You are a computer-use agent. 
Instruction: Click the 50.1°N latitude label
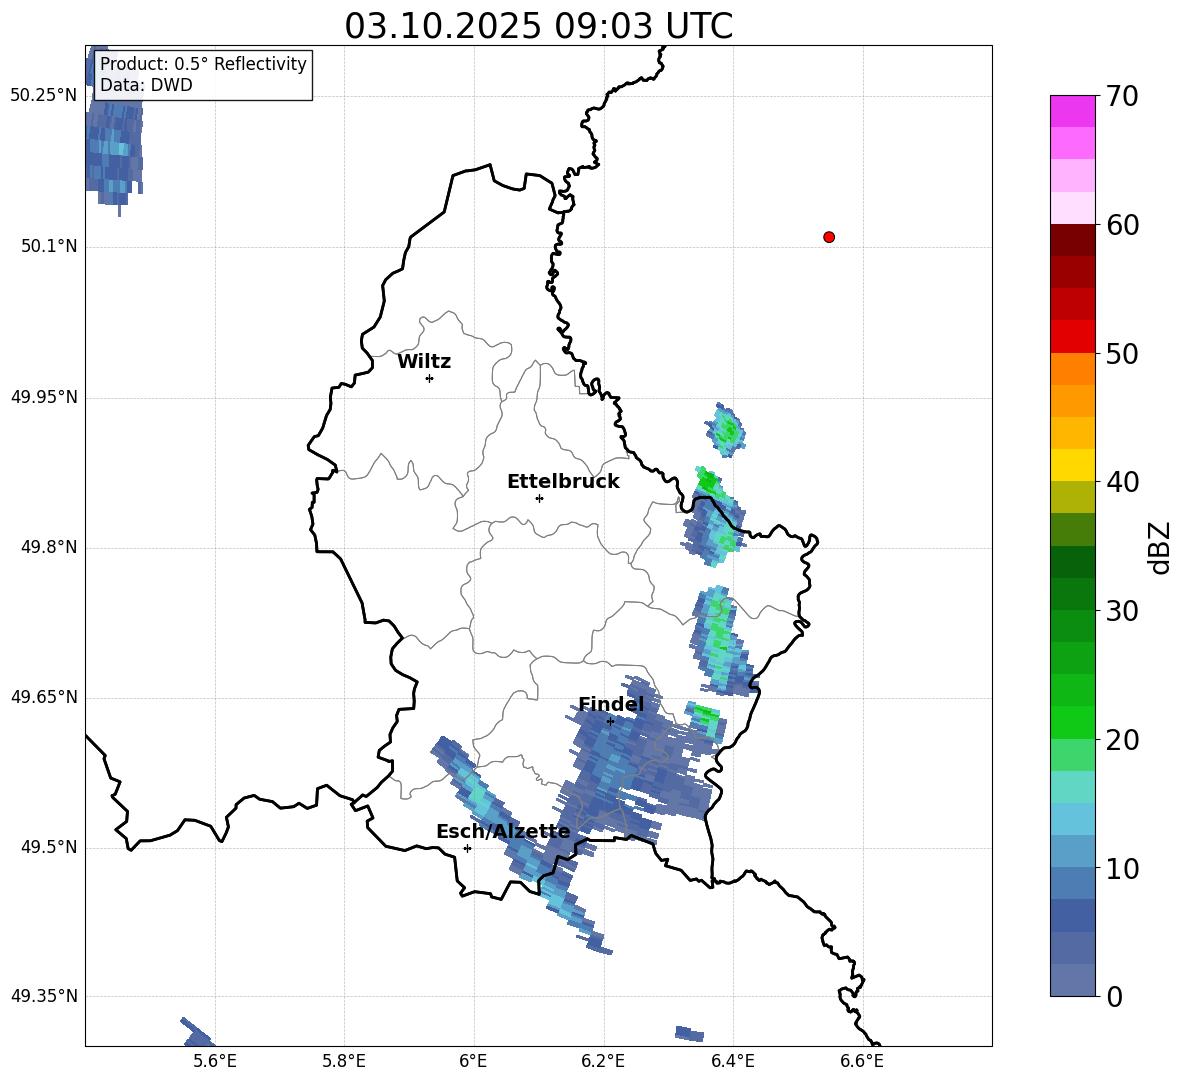click(49, 247)
